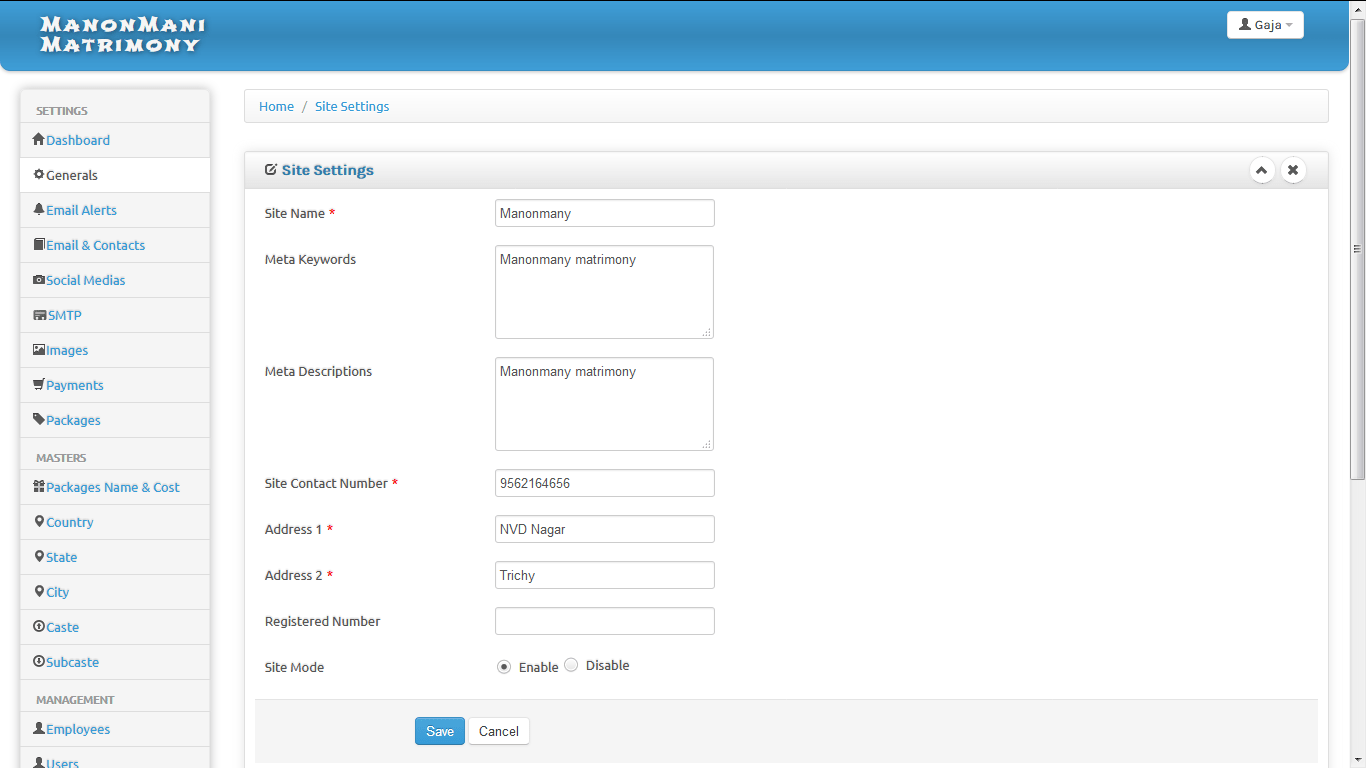Click the Country map-pin icon

(39, 522)
